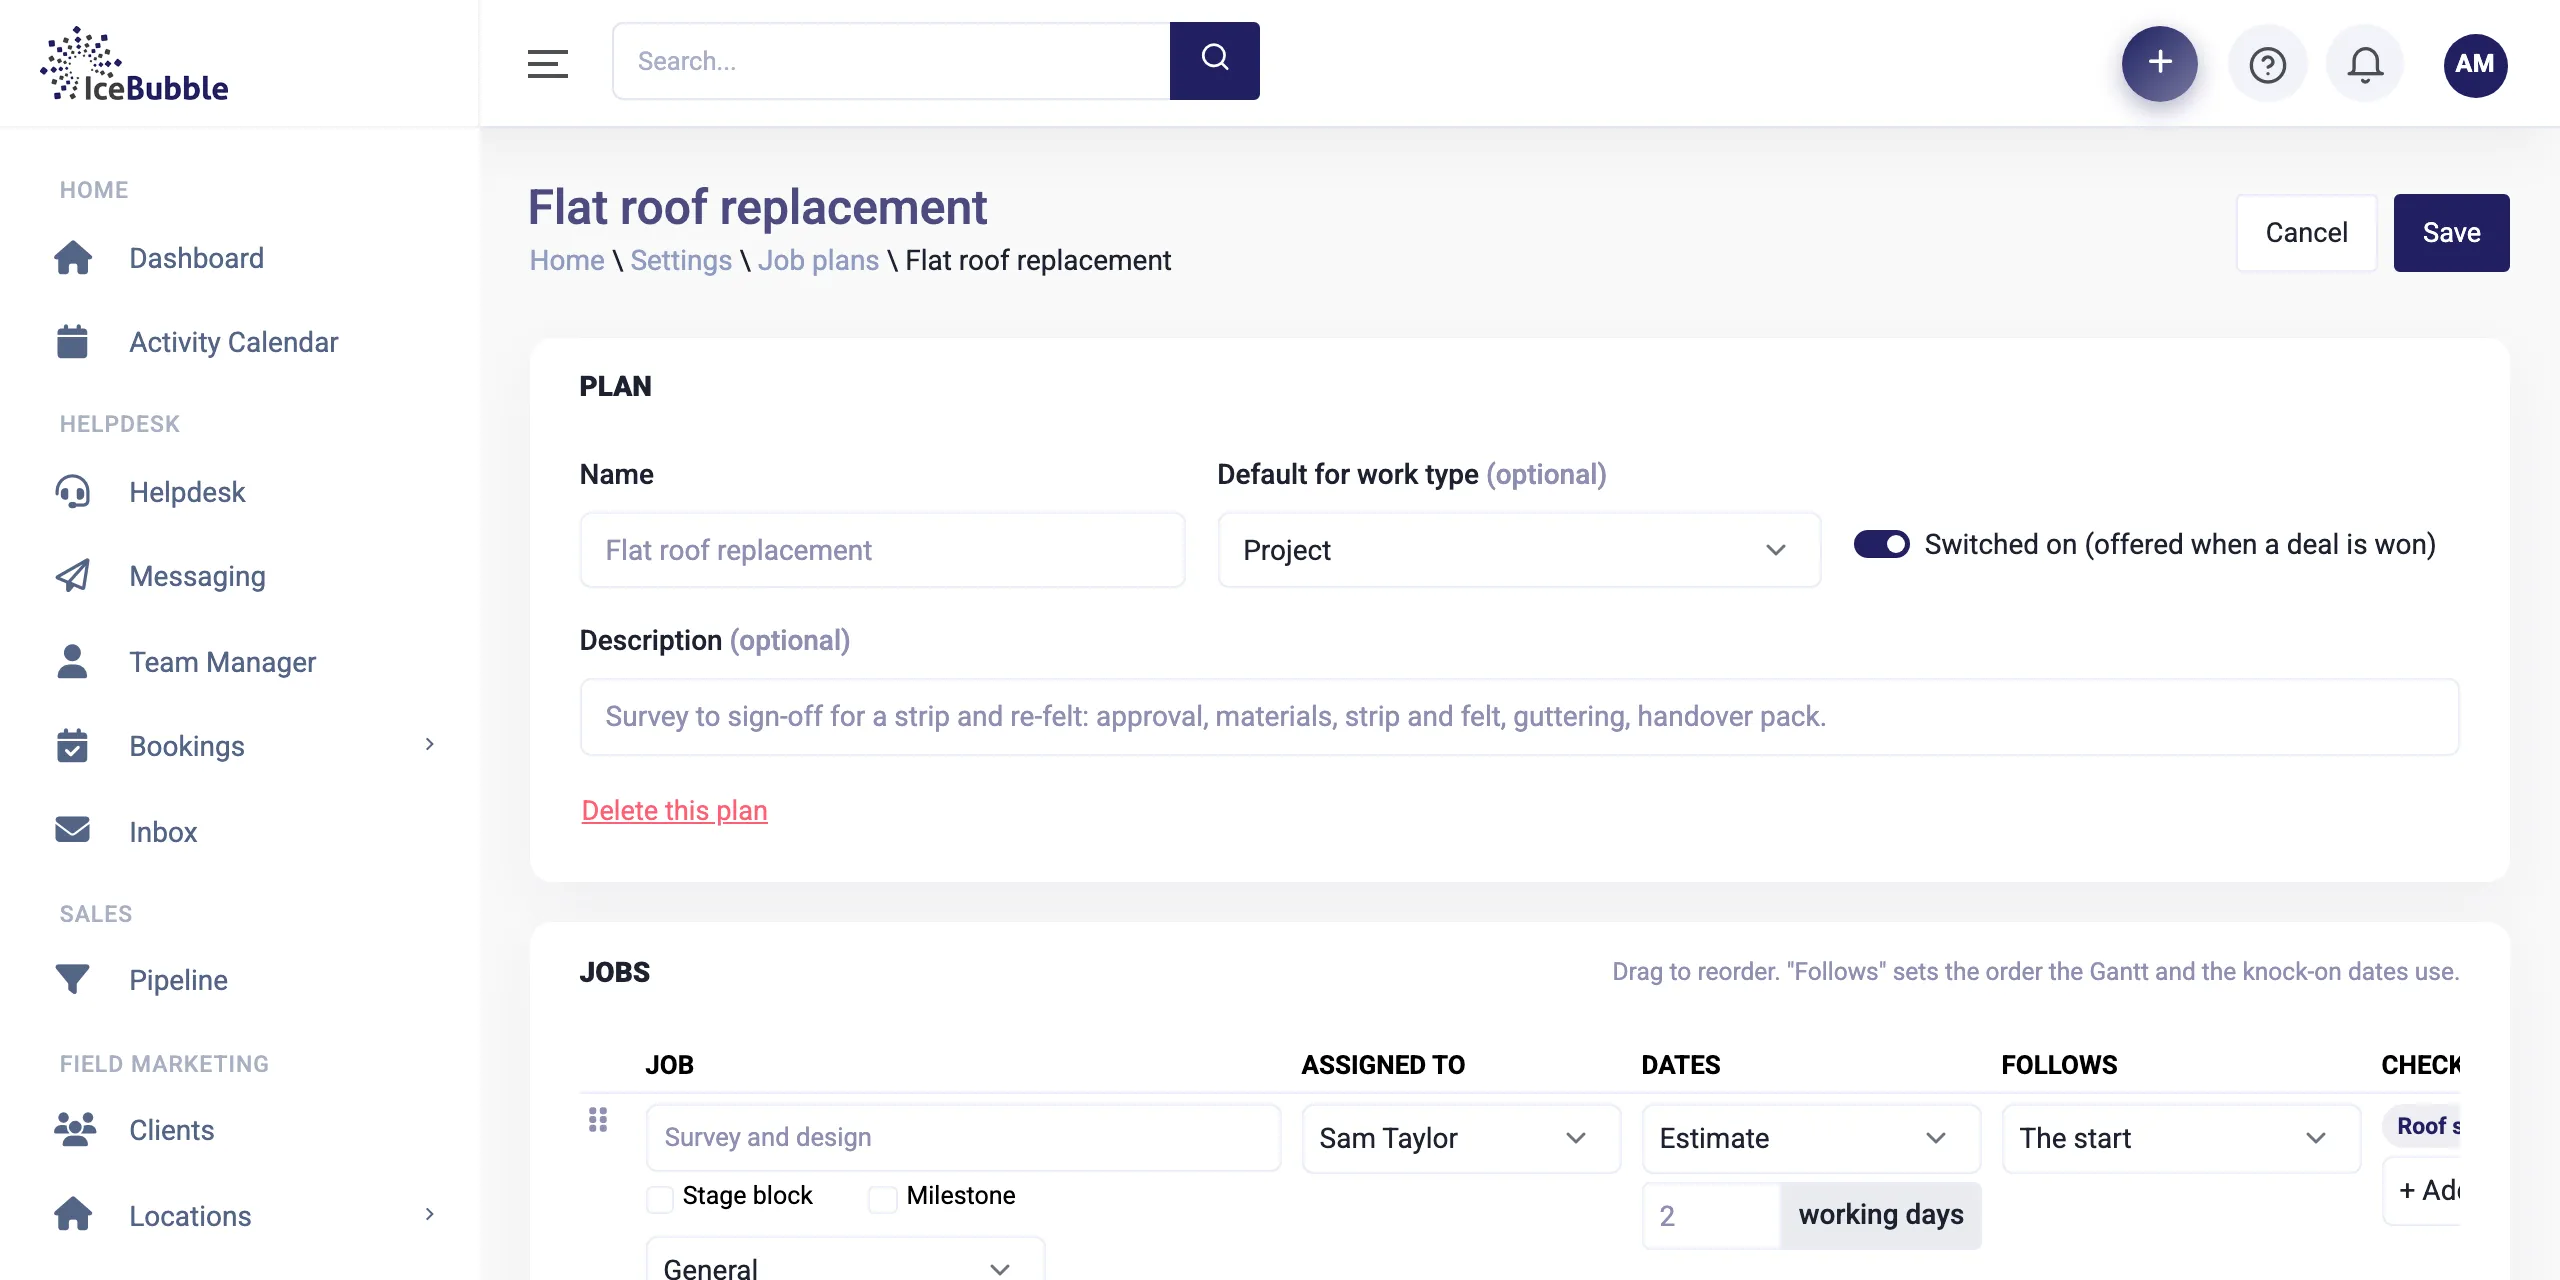Click the Activity Calendar icon
The height and width of the screenshot is (1280, 2560).
coord(72,342)
